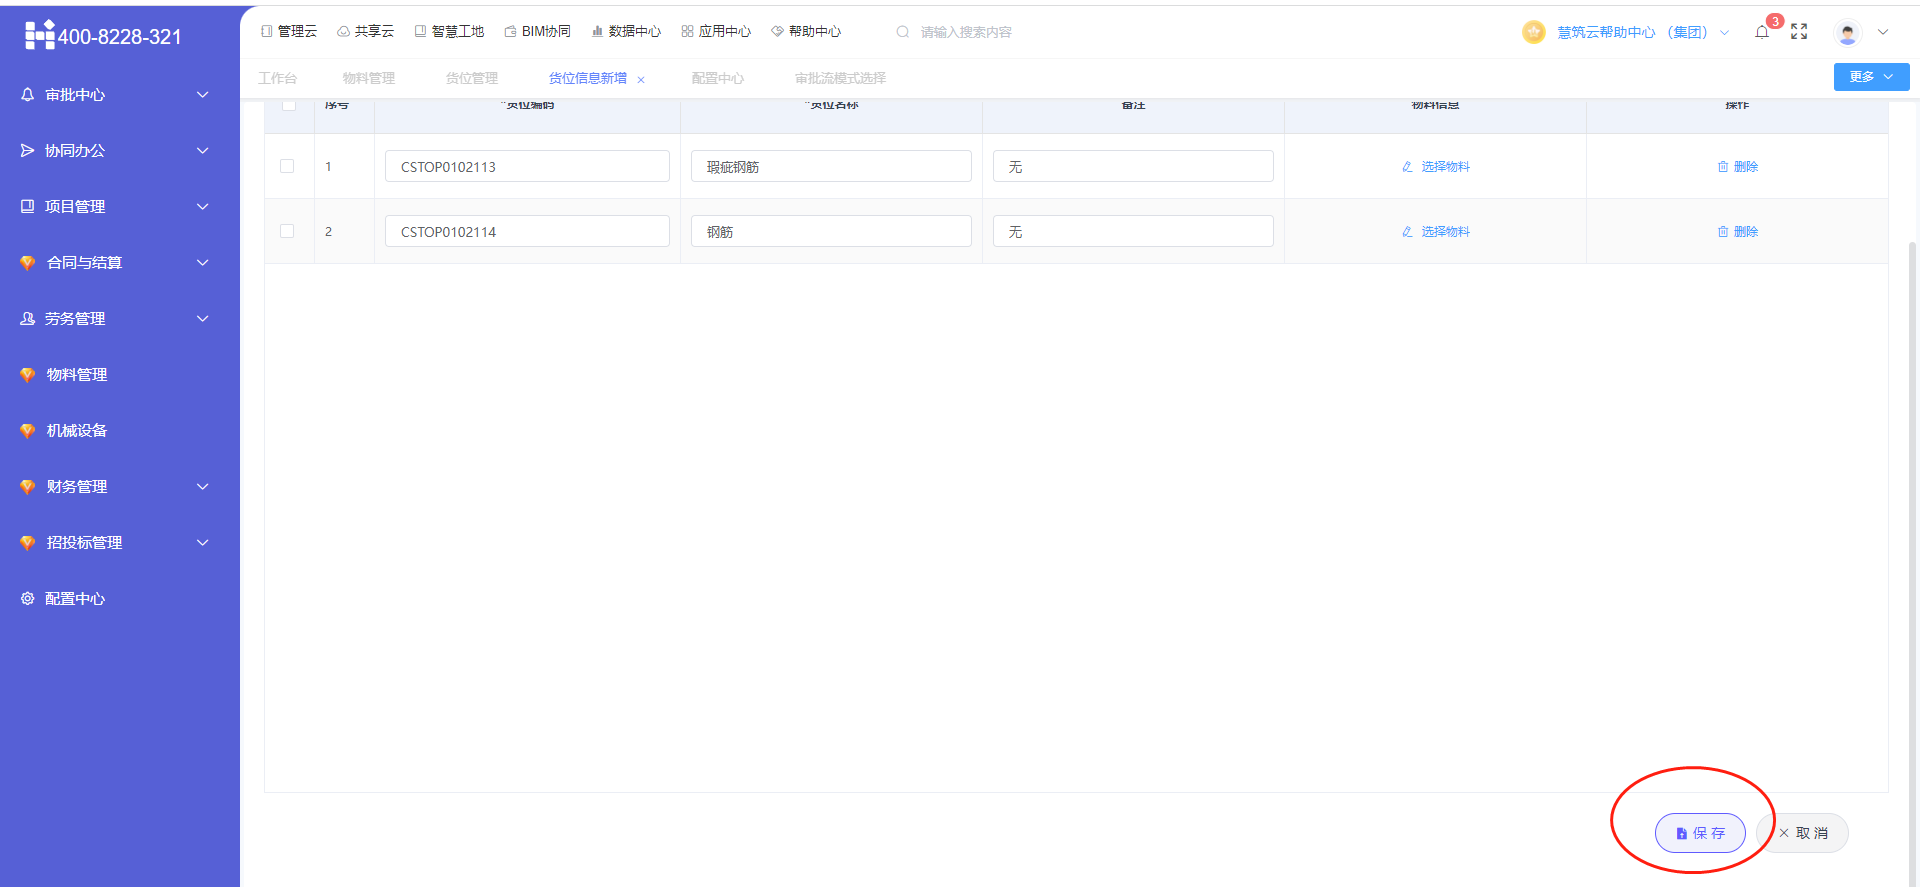Viewport: 1920px width, 887px height.
Task: Expand the 协同办公 chevron
Action: coord(203,150)
